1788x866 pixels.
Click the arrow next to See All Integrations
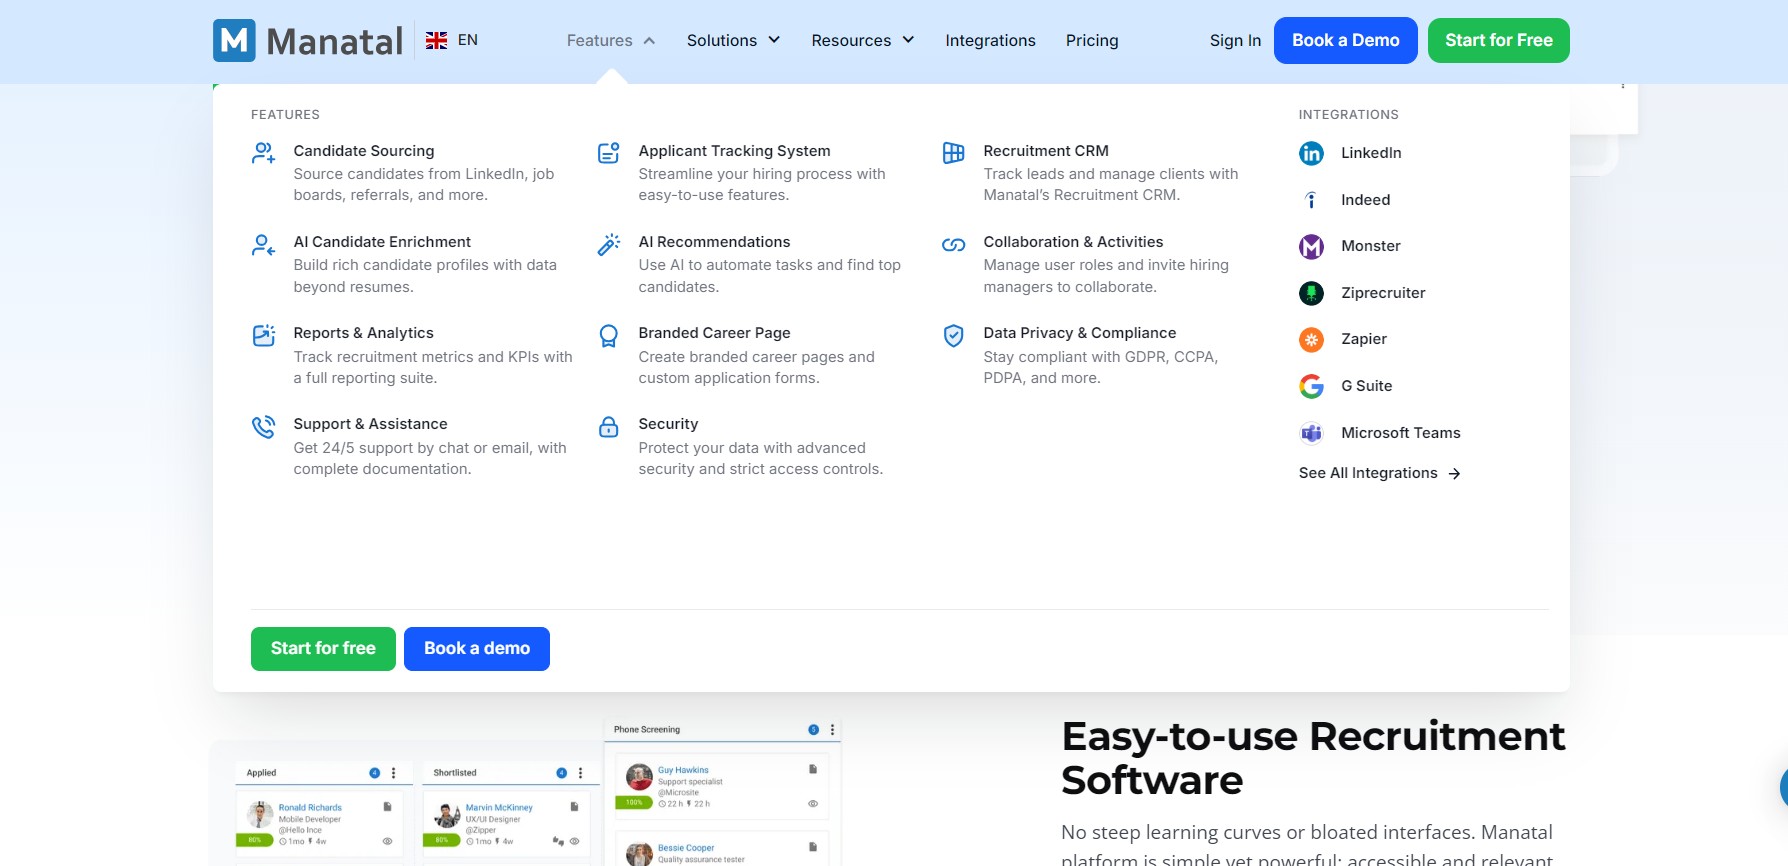(1454, 474)
